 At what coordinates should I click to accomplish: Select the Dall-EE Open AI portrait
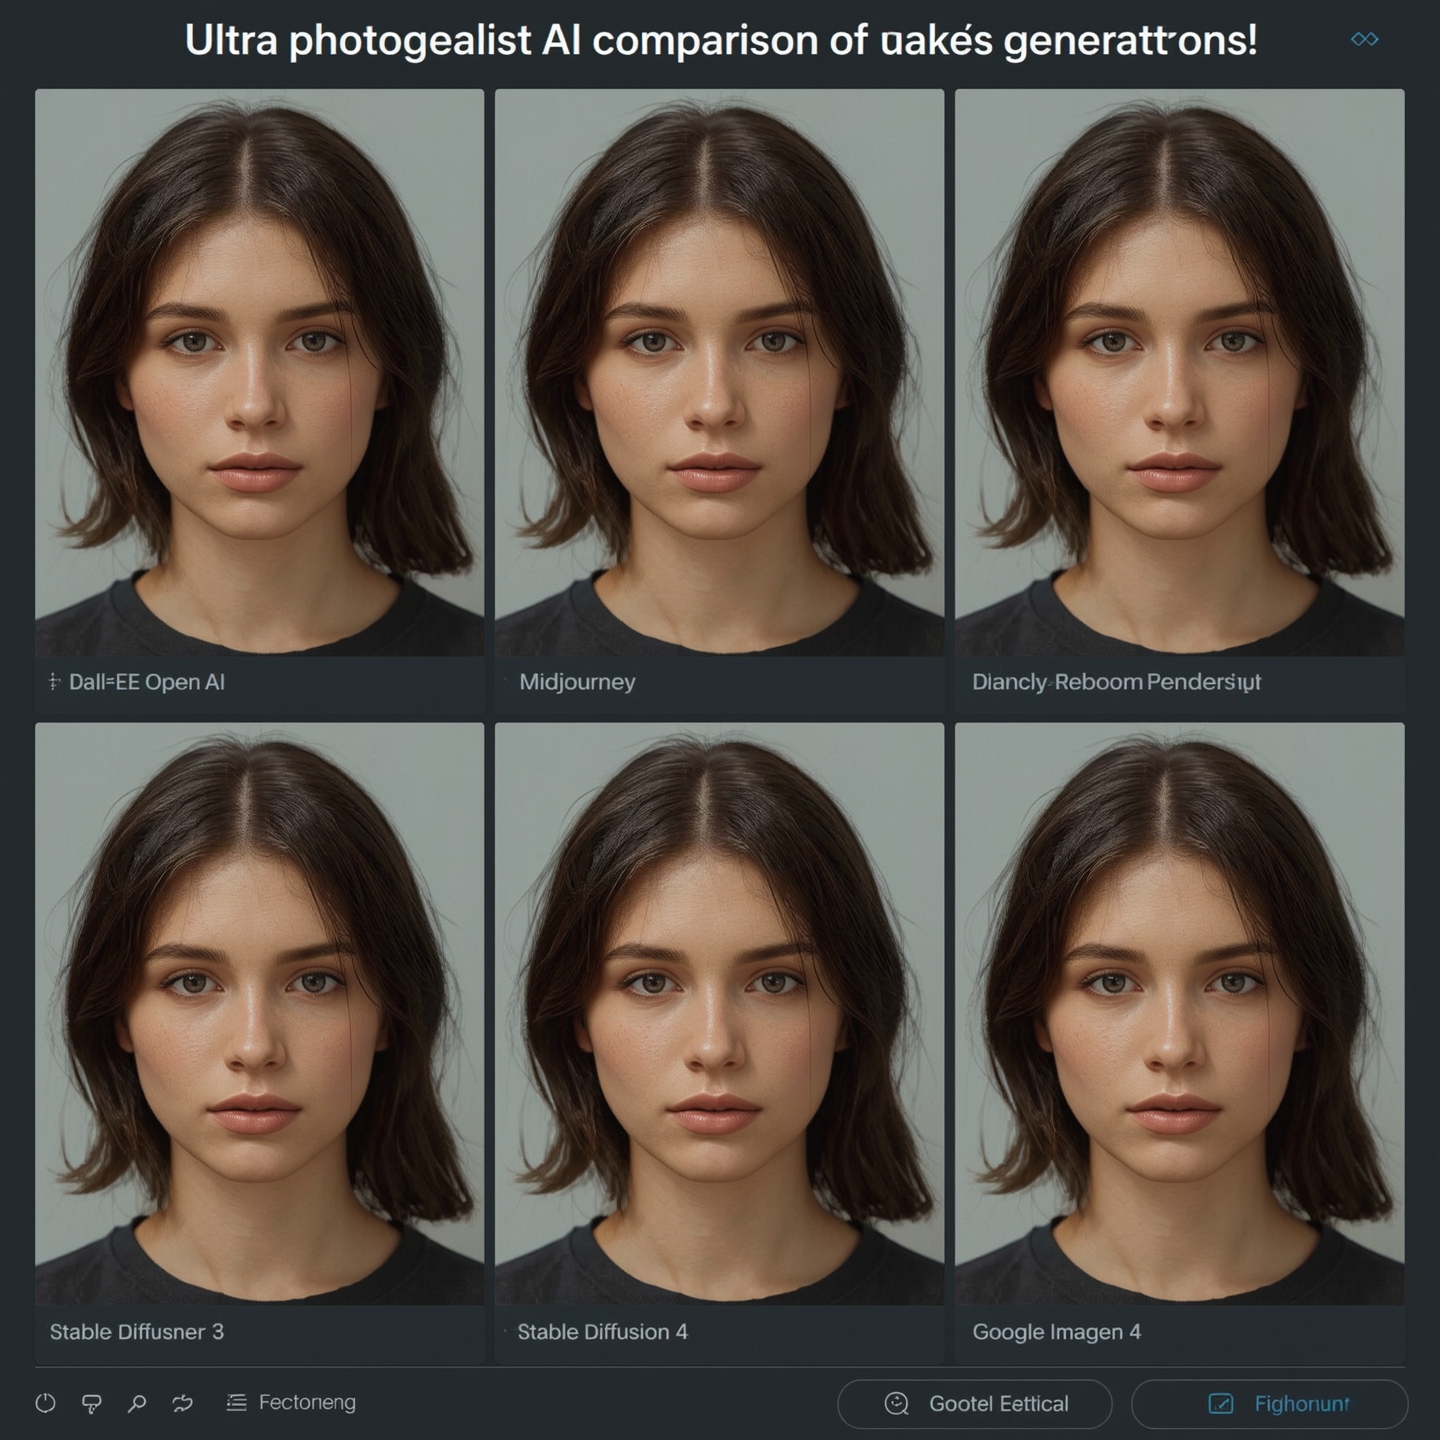coord(259,372)
